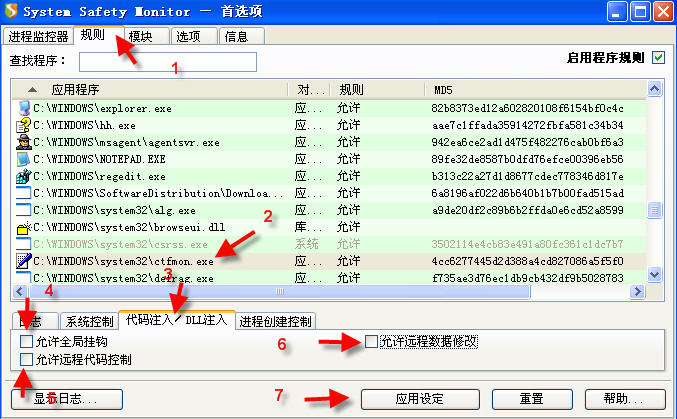Image resolution: width=677 pixels, height=419 pixels.
Task: Select the system32\csrss.exe row
Action: (x=329, y=244)
